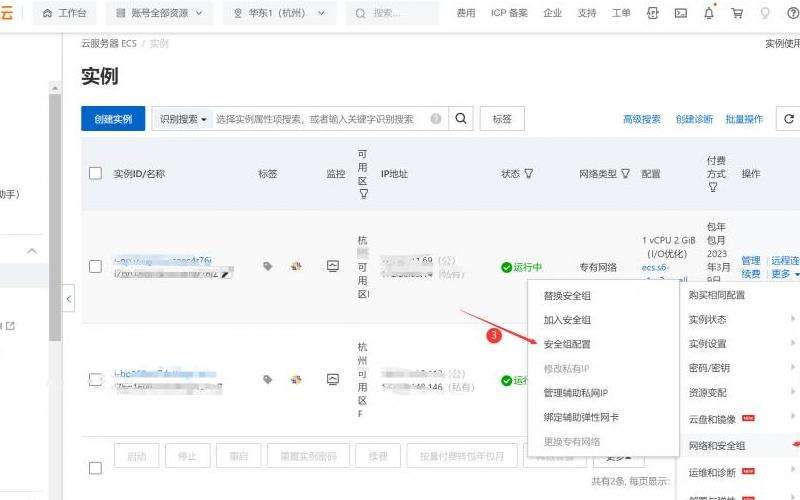
Task: Select 云盘和镜像 menu entry
Action: [x=712, y=419]
